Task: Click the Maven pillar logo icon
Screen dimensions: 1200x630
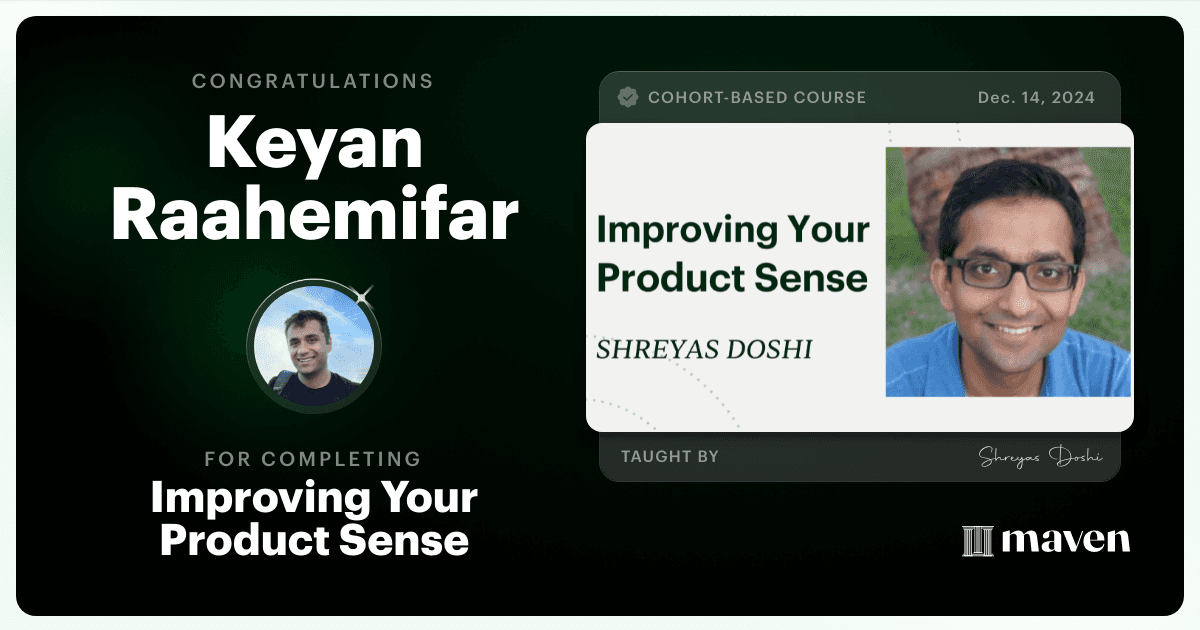Action: (976, 541)
